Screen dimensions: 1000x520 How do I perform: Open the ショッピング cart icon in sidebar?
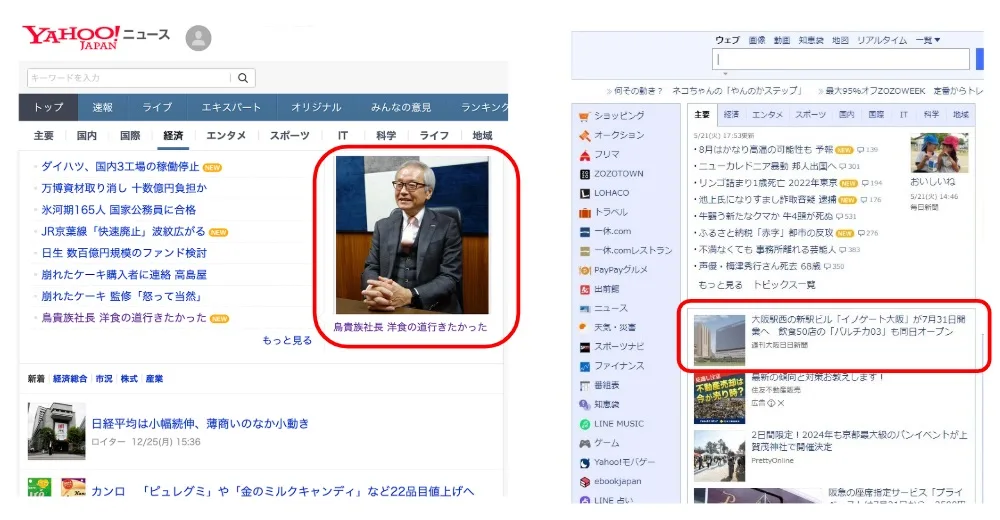click(584, 116)
